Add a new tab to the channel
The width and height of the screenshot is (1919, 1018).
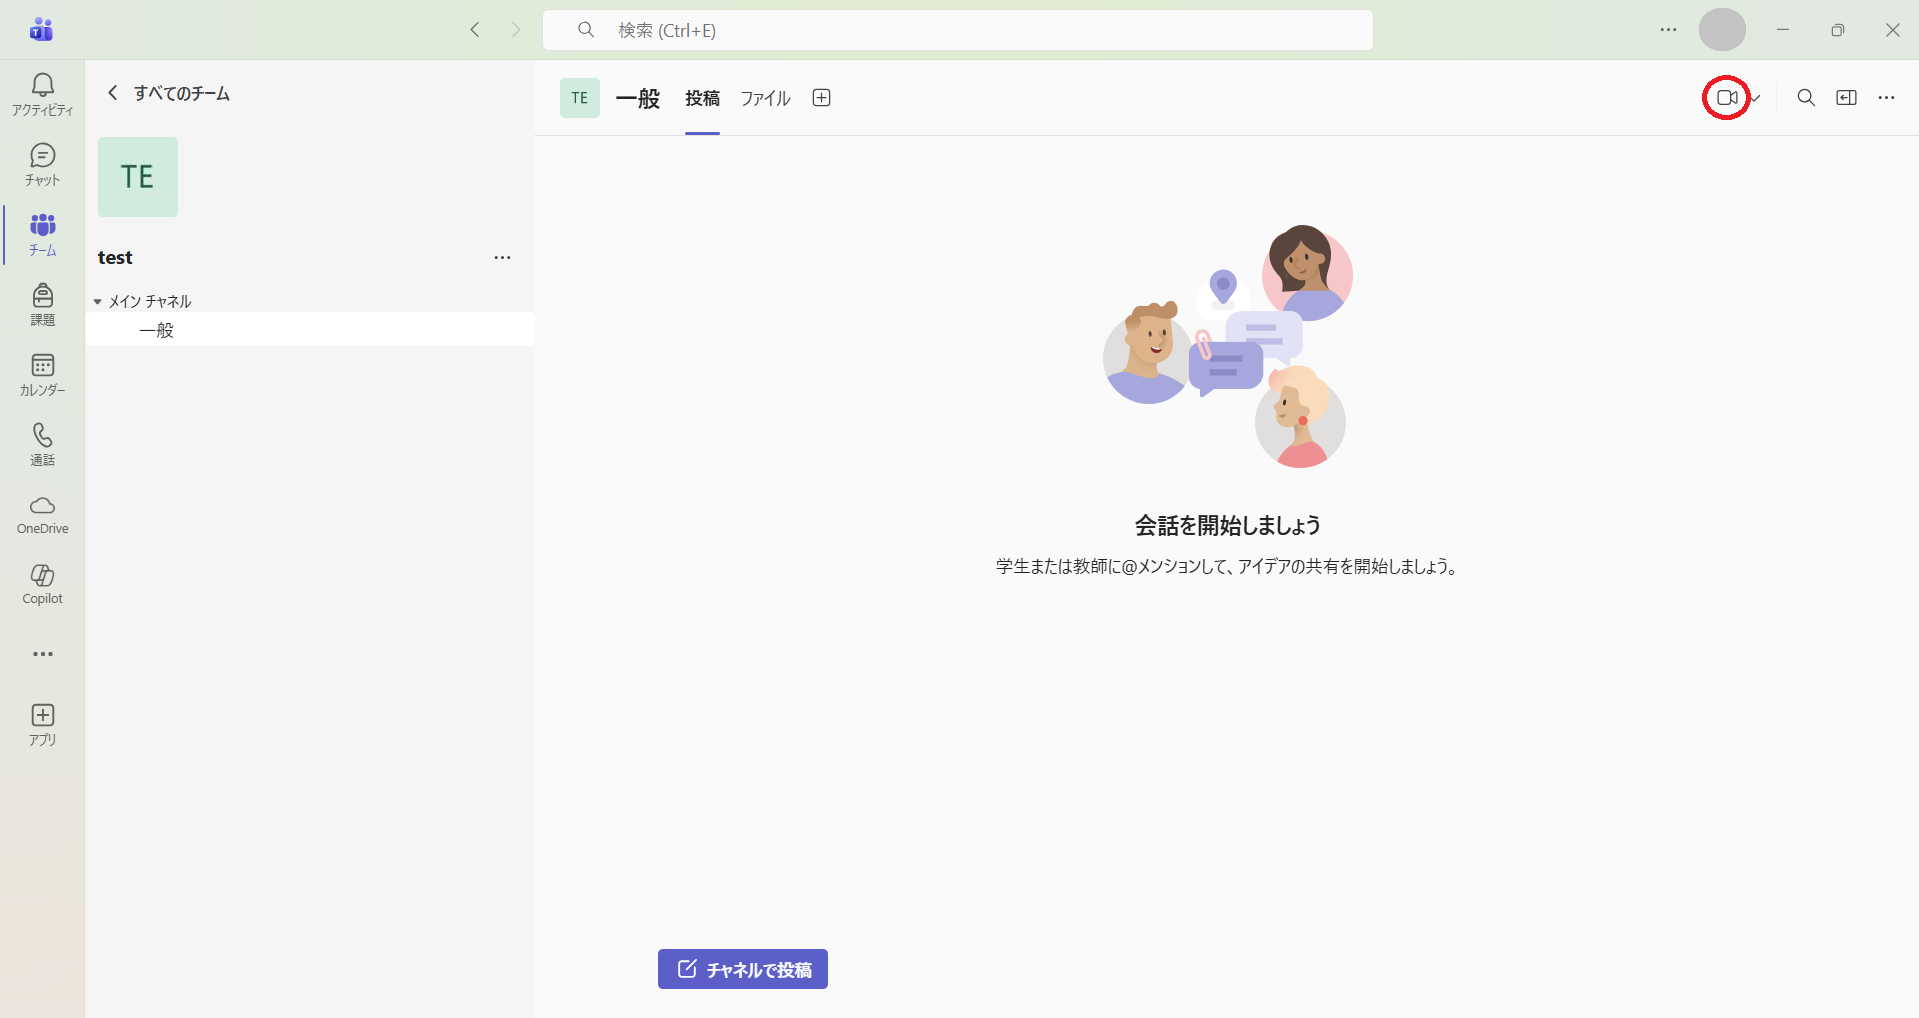[x=821, y=98]
